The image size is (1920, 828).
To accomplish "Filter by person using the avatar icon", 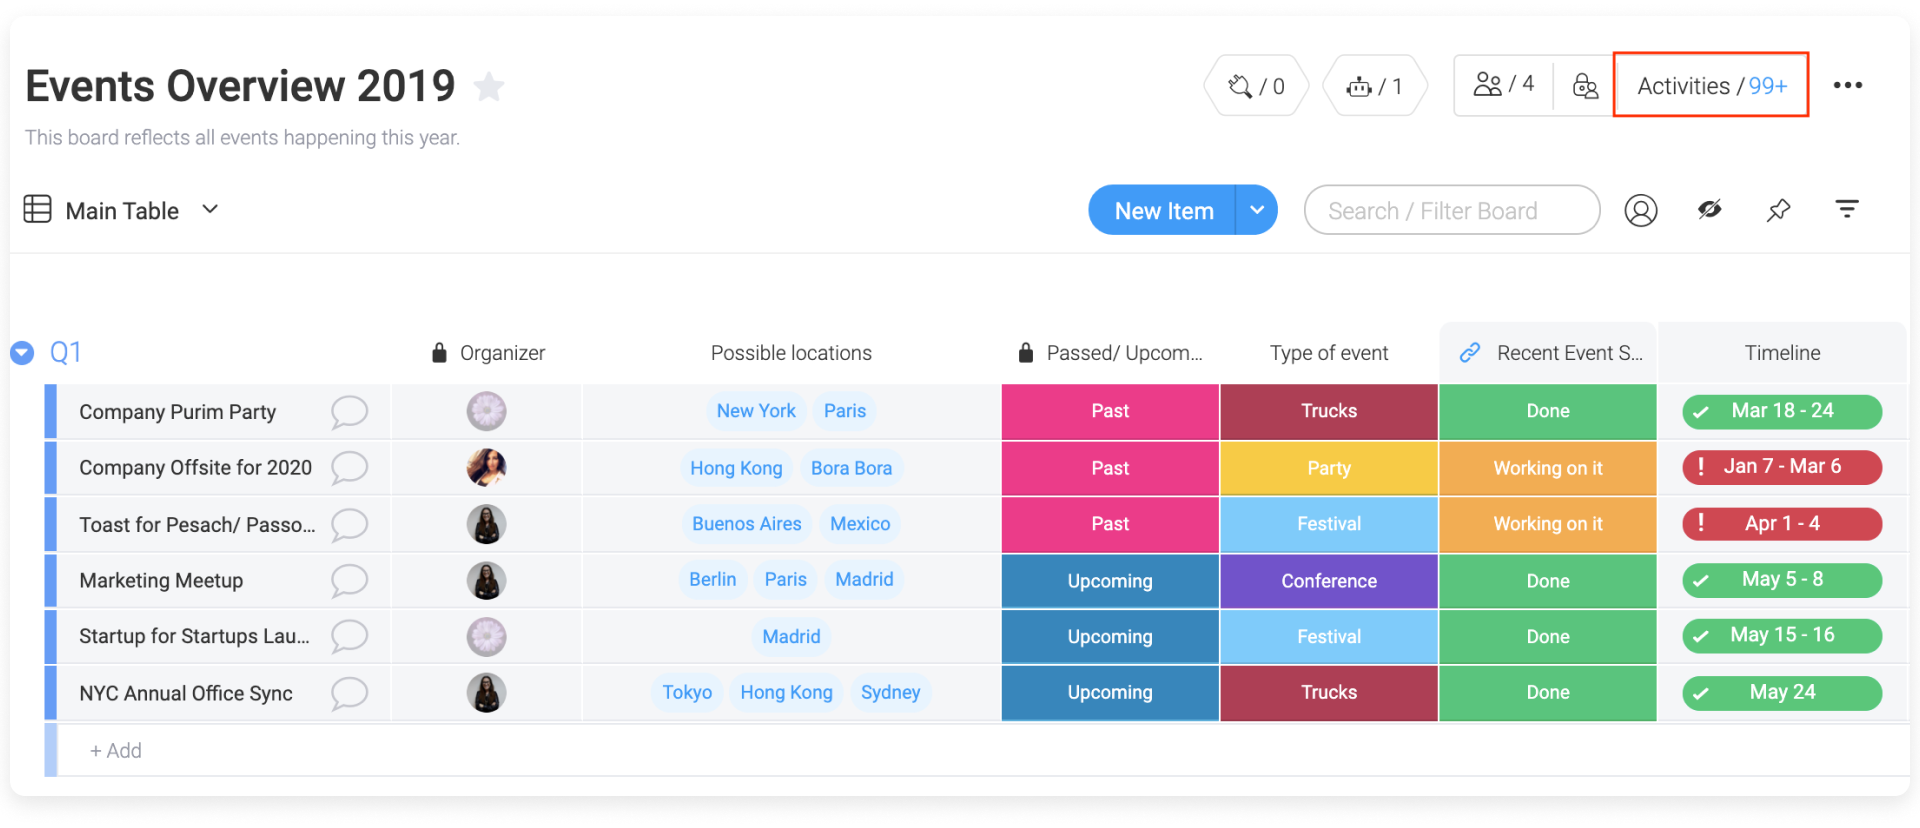I will pos(1640,210).
